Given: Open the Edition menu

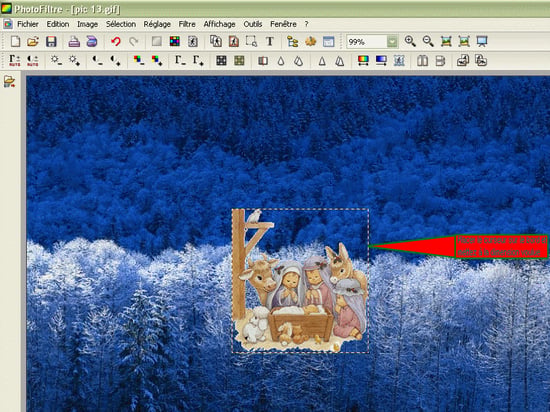Looking at the screenshot, I should (x=58, y=24).
